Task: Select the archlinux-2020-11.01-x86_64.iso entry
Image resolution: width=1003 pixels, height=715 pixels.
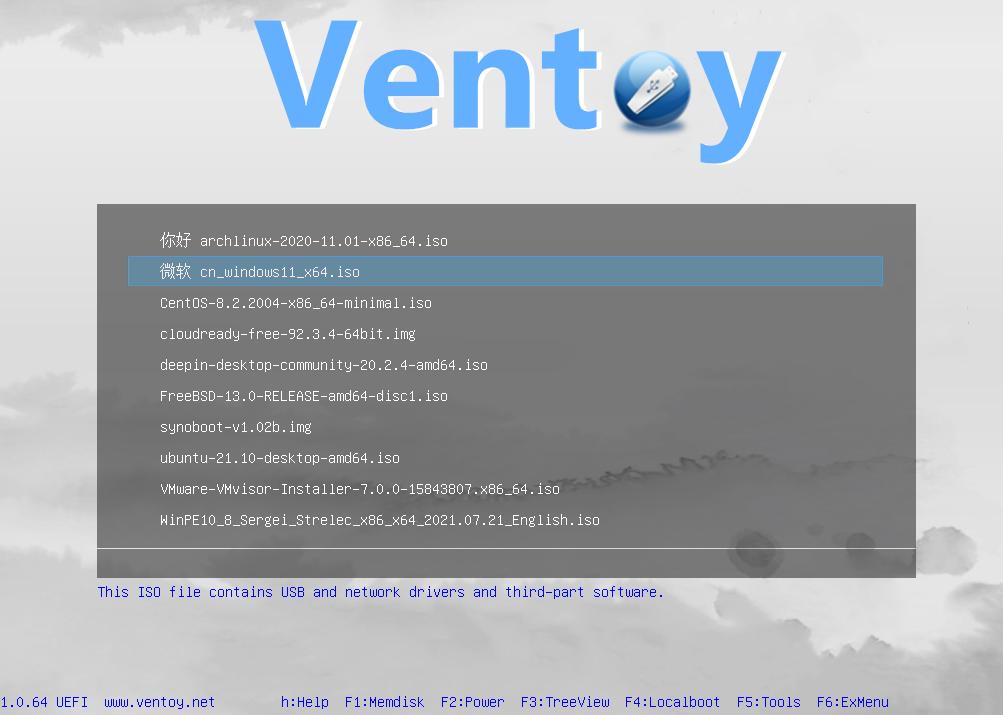Action: 303,240
